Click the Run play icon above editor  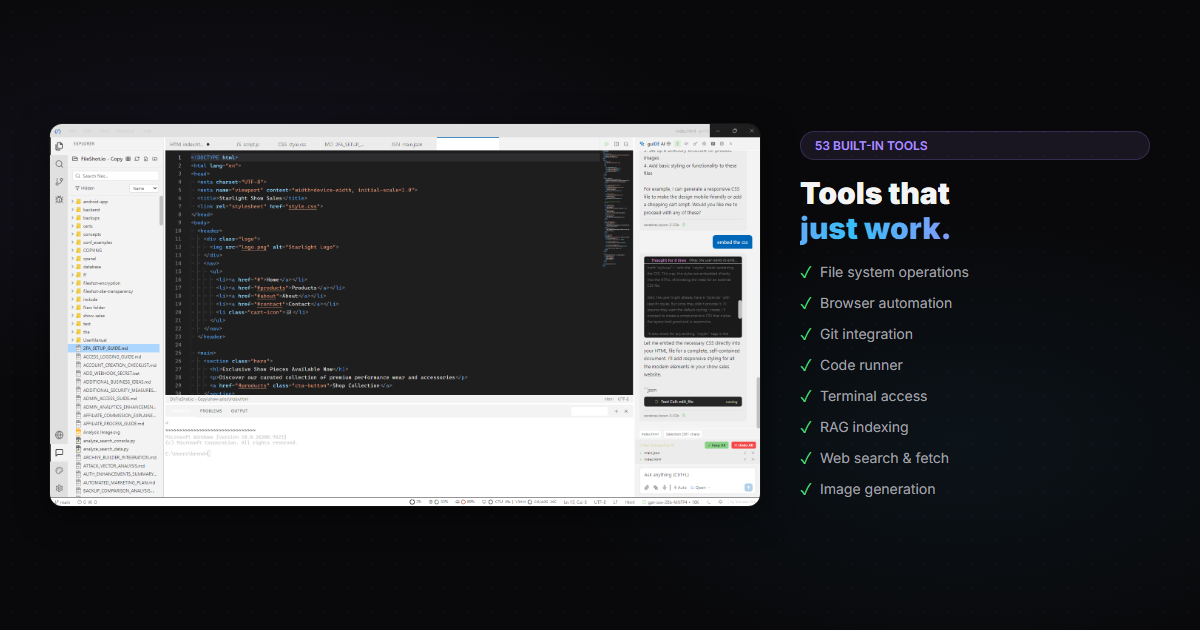point(606,144)
